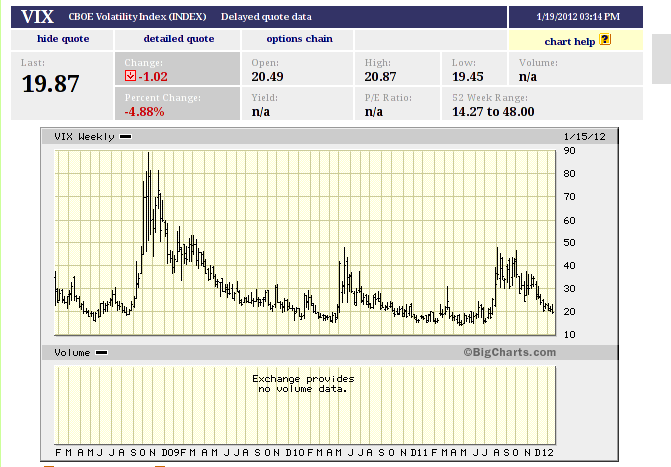Click the hide quote link
The width and height of the screenshot is (671, 467).
(x=63, y=39)
